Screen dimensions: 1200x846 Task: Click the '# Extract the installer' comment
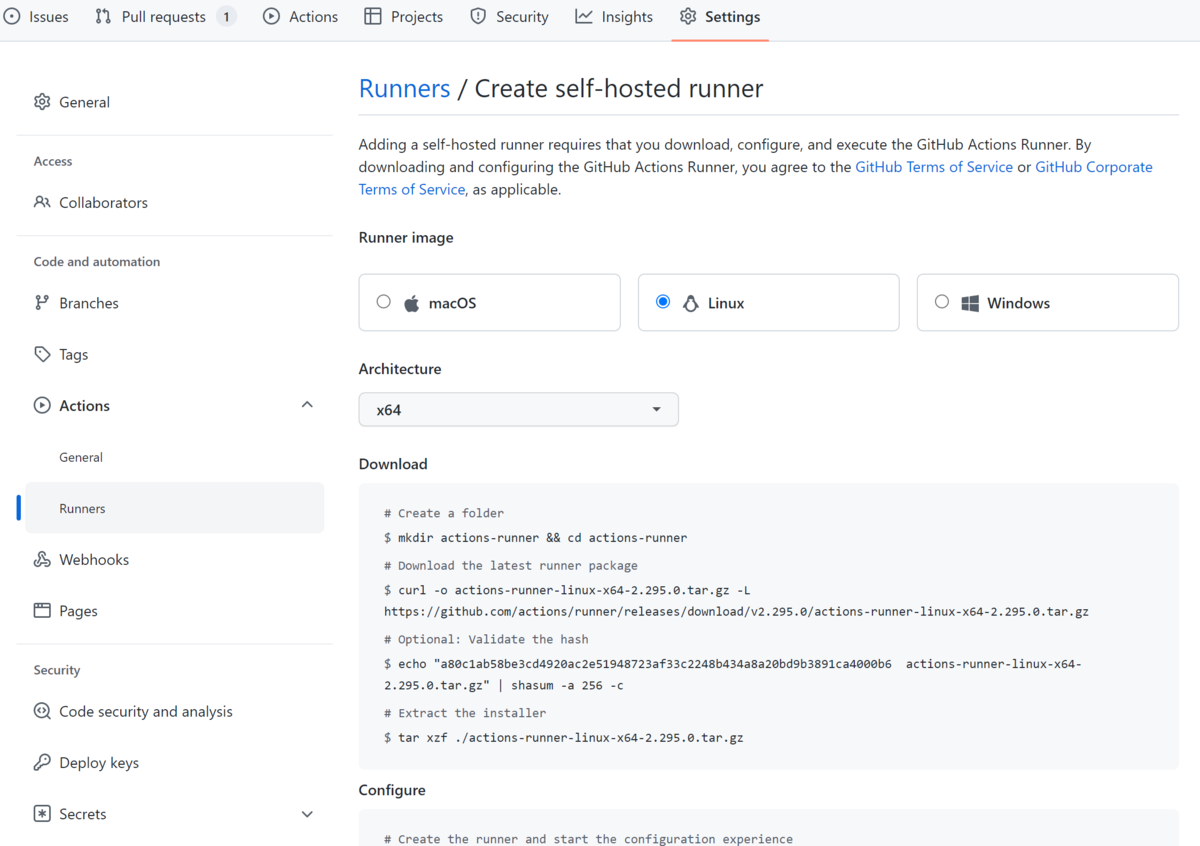pos(465,713)
